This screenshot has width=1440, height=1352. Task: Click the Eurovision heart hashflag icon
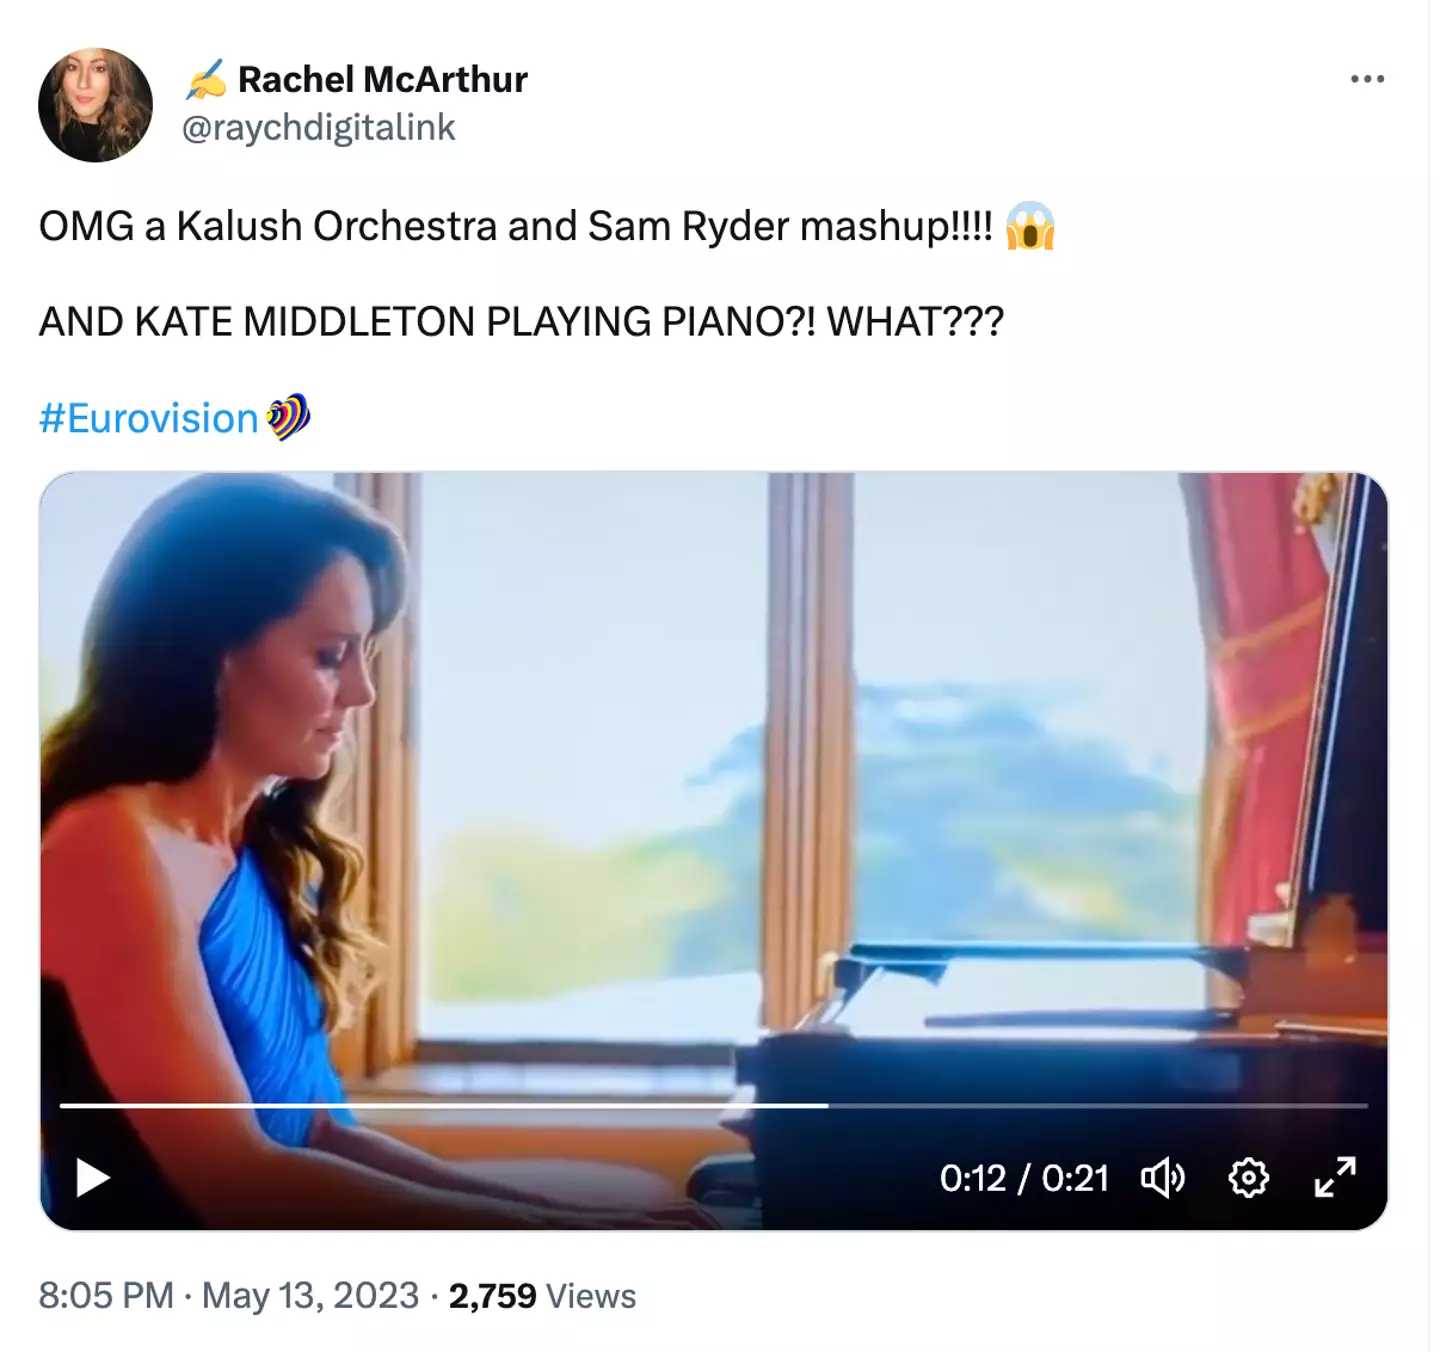(x=288, y=418)
